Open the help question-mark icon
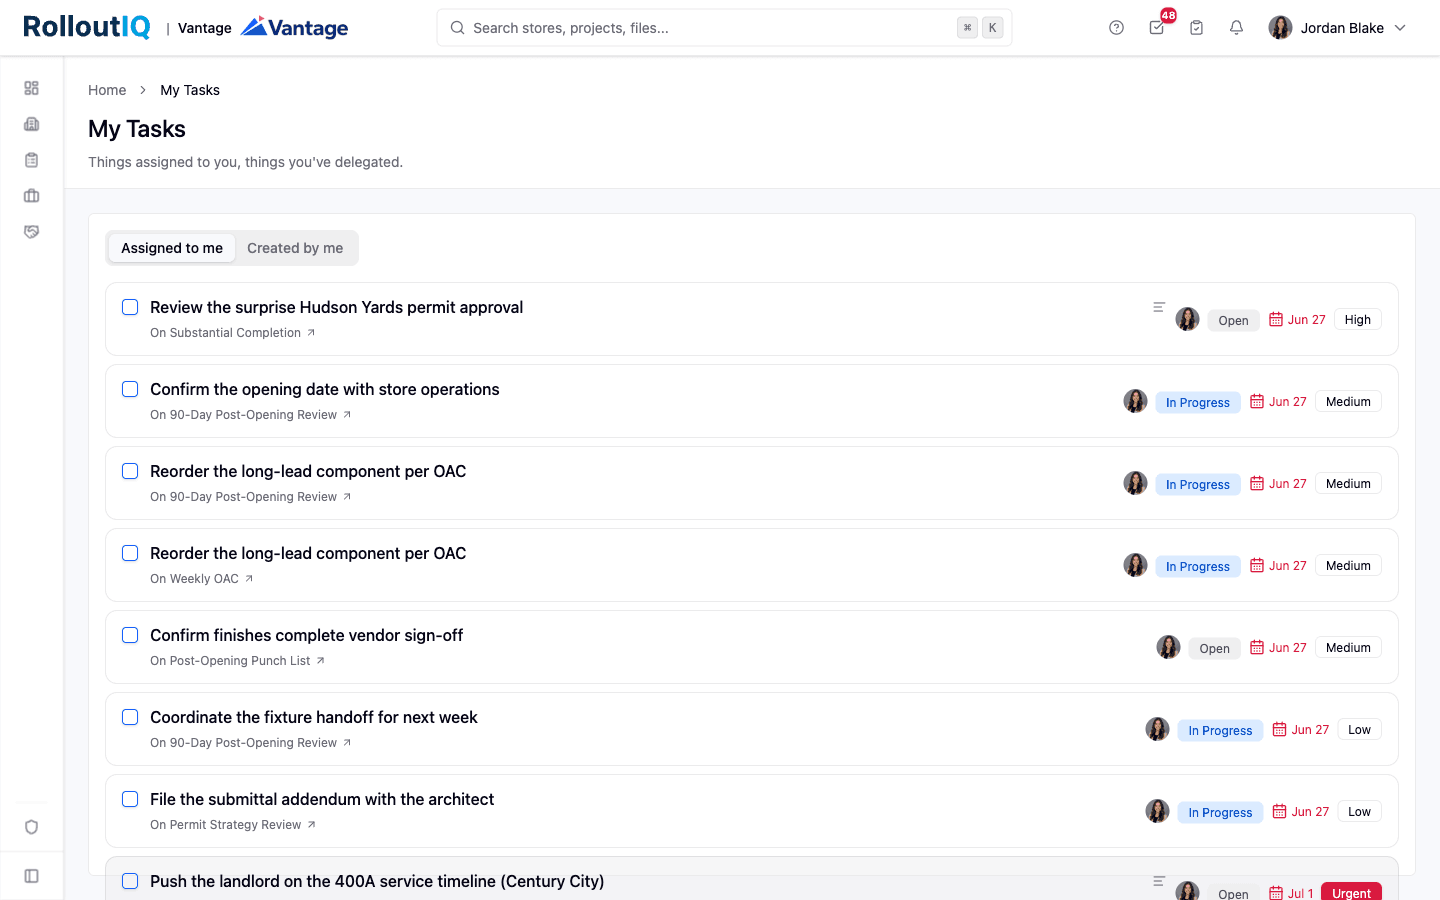Screen dimensions: 1440x900 [1117, 28]
